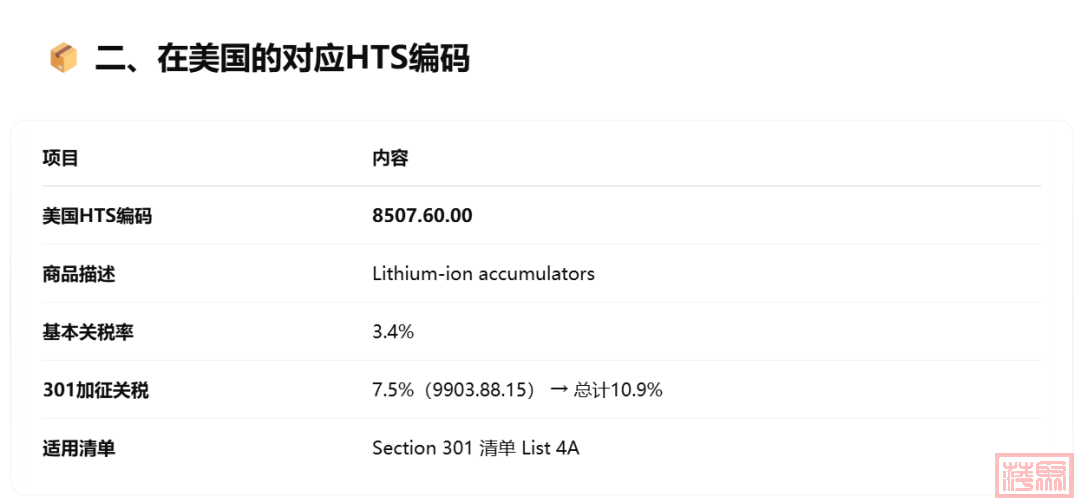Click the 总计10.9% total value
The height and width of the screenshot is (503, 1080).
[618, 391]
